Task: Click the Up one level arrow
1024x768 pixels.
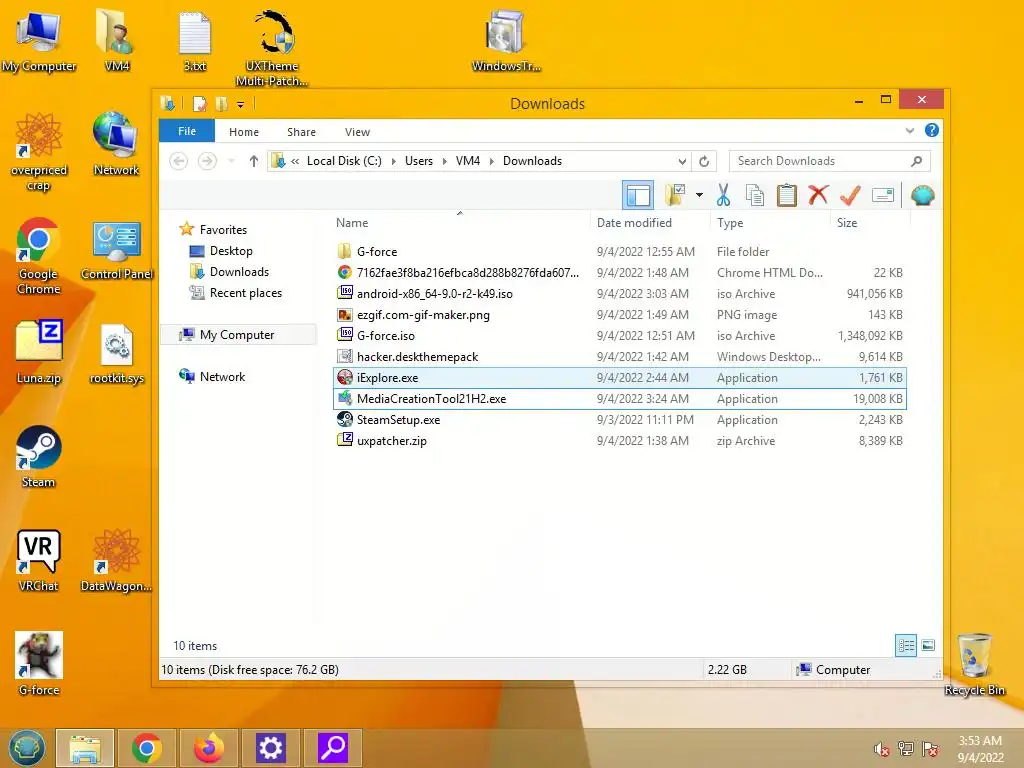Action: coord(253,161)
